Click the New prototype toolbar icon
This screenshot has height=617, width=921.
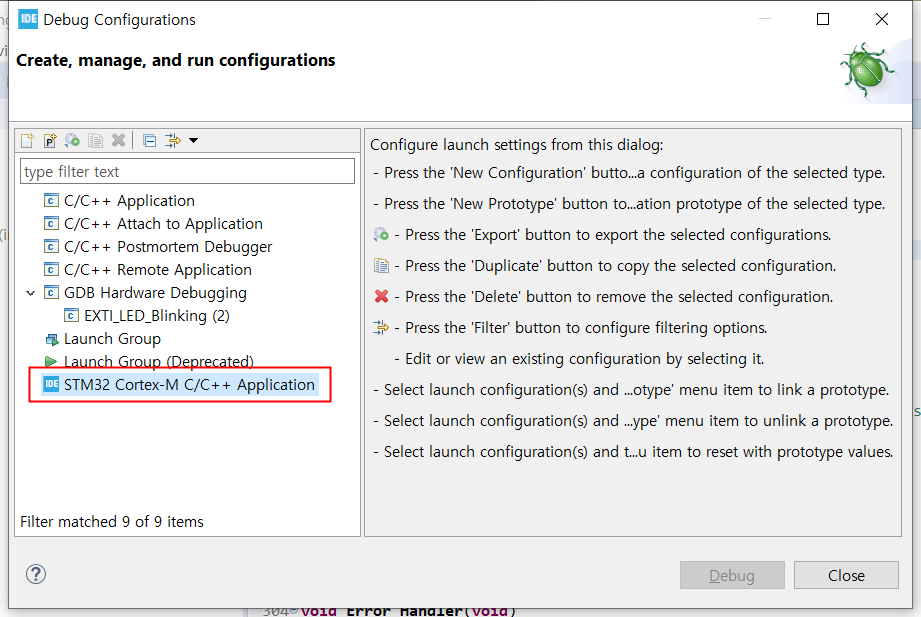pyautogui.click(x=50, y=140)
